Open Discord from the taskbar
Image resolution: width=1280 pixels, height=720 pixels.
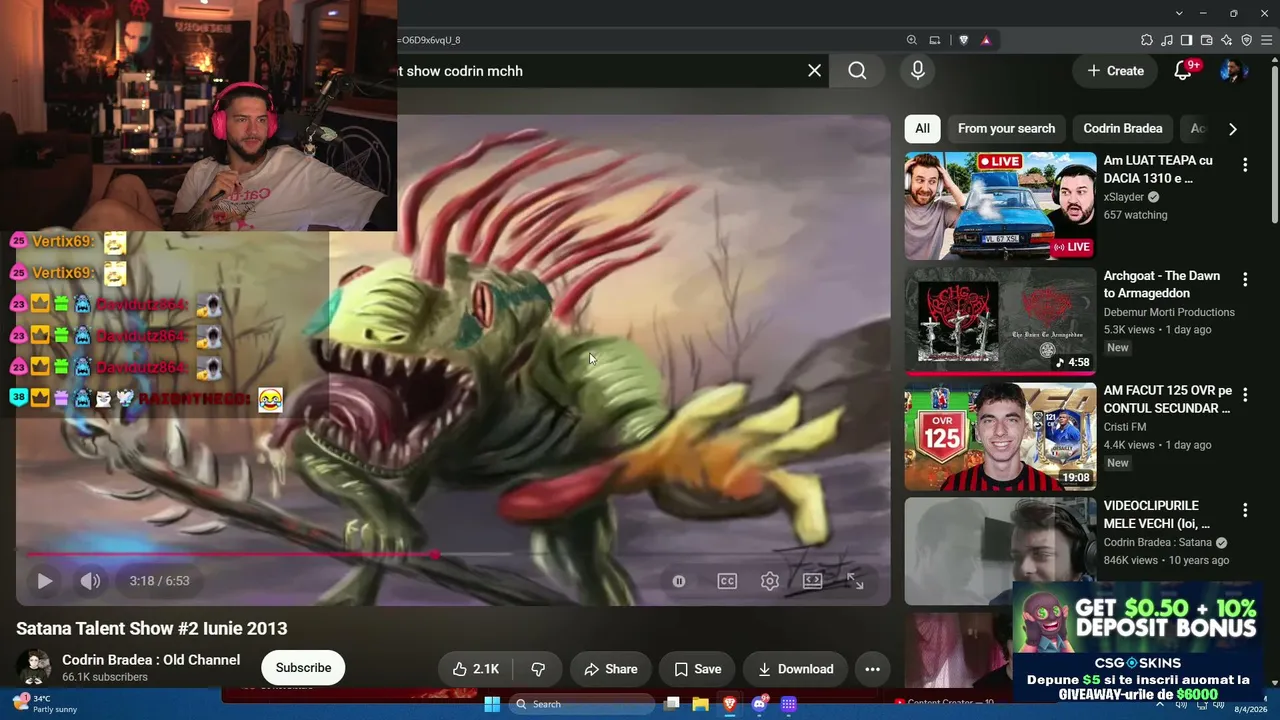coord(759,704)
